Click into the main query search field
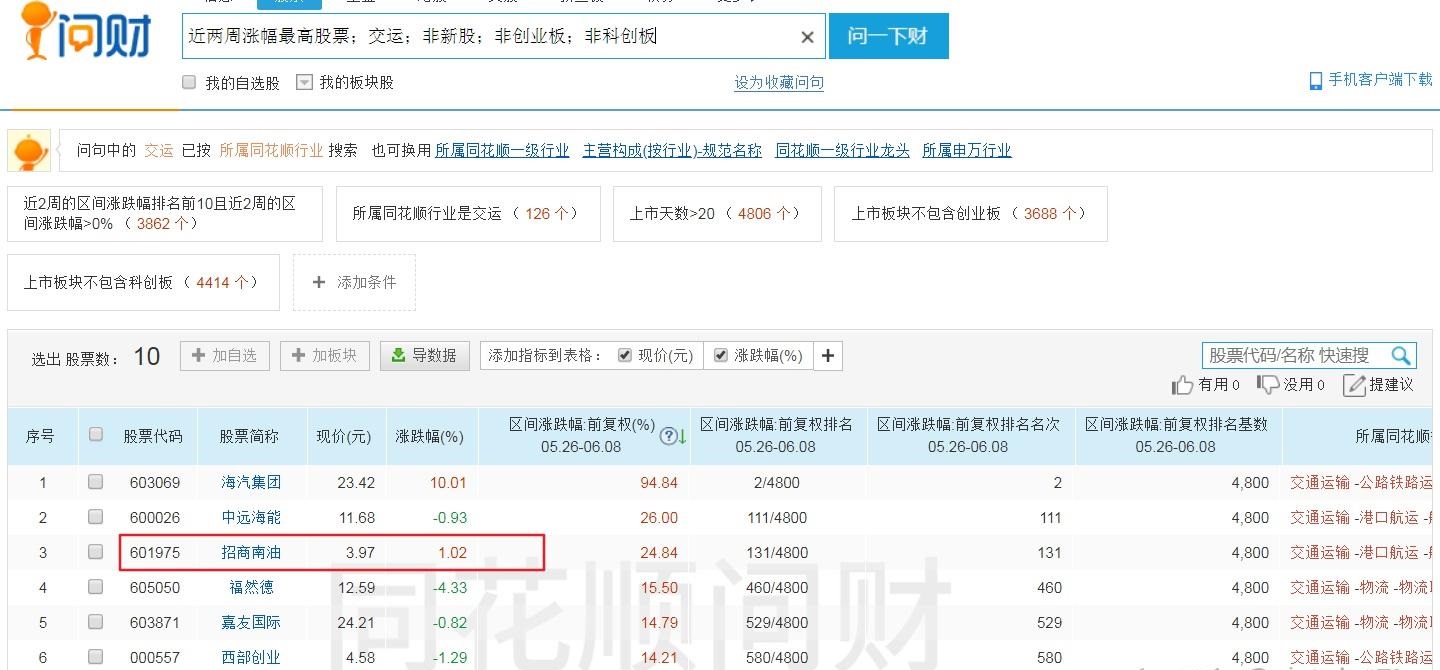Screen dimensions: 1440x670 pos(490,37)
